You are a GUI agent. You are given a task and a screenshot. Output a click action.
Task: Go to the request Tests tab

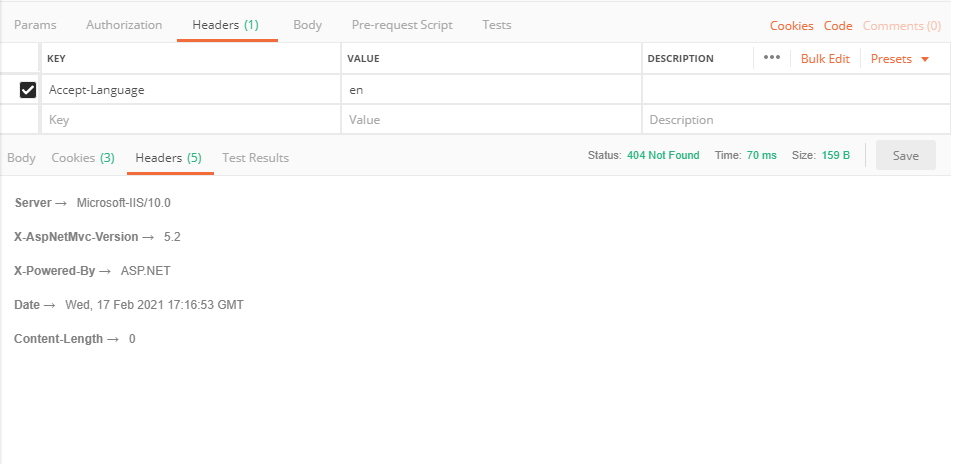[x=497, y=24]
